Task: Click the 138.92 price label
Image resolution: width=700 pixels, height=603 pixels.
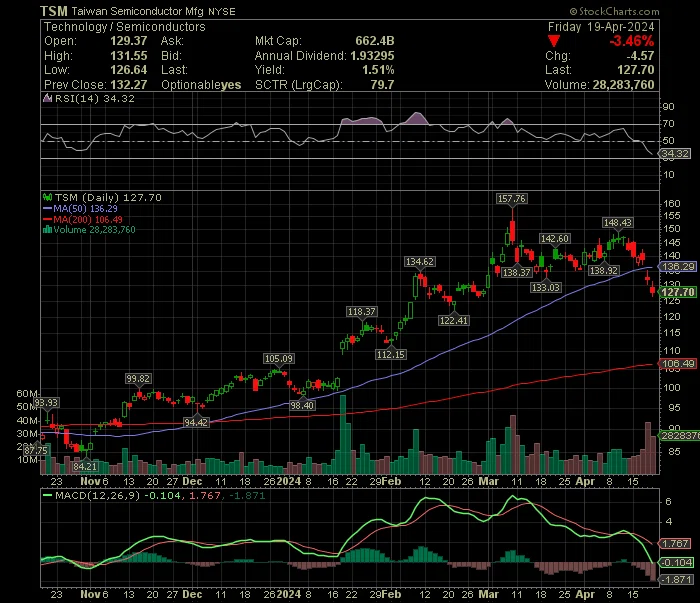Action: 604,270
